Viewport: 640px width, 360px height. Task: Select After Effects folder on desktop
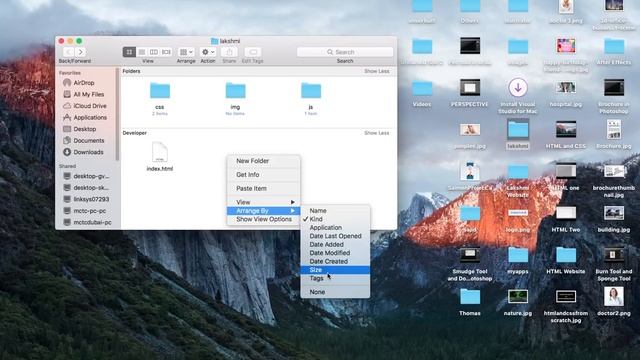614,46
